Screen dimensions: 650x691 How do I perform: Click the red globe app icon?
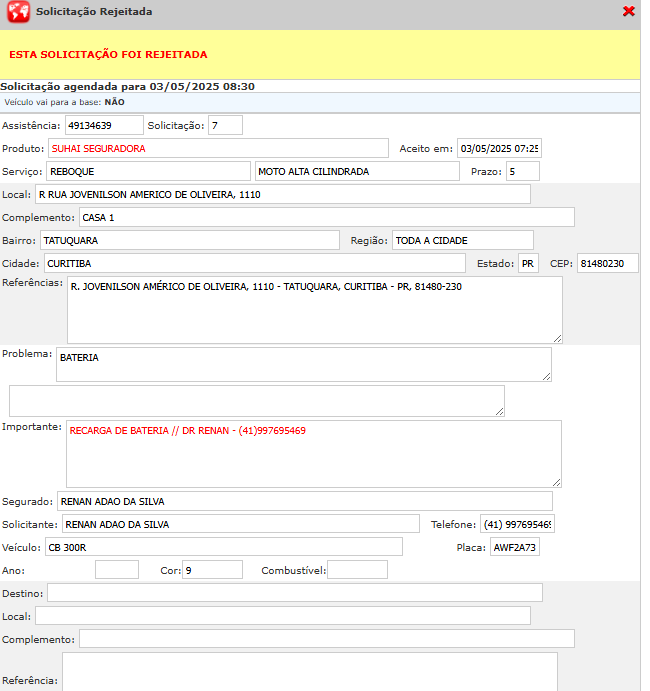[18, 12]
